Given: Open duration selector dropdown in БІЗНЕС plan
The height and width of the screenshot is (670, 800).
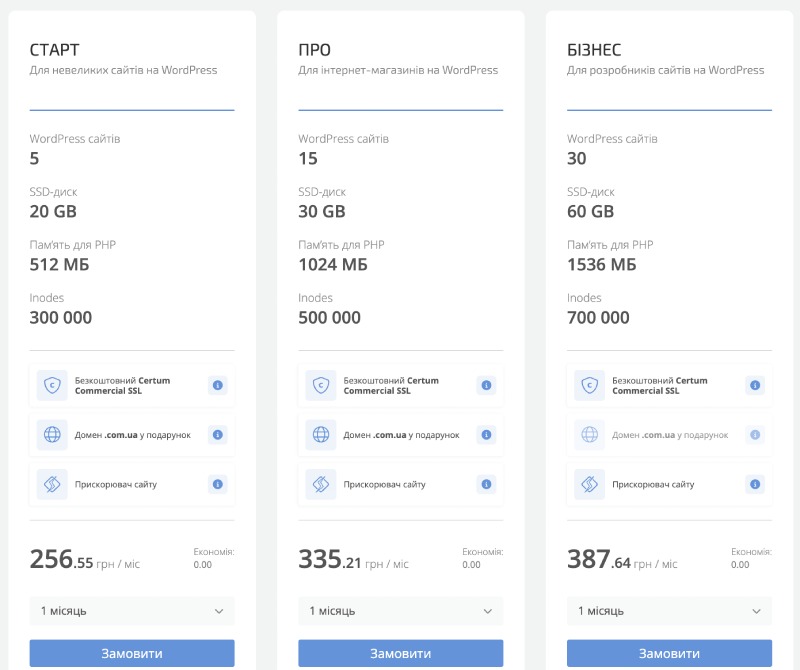Looking at the screenshot, I should tap(668, 610).
